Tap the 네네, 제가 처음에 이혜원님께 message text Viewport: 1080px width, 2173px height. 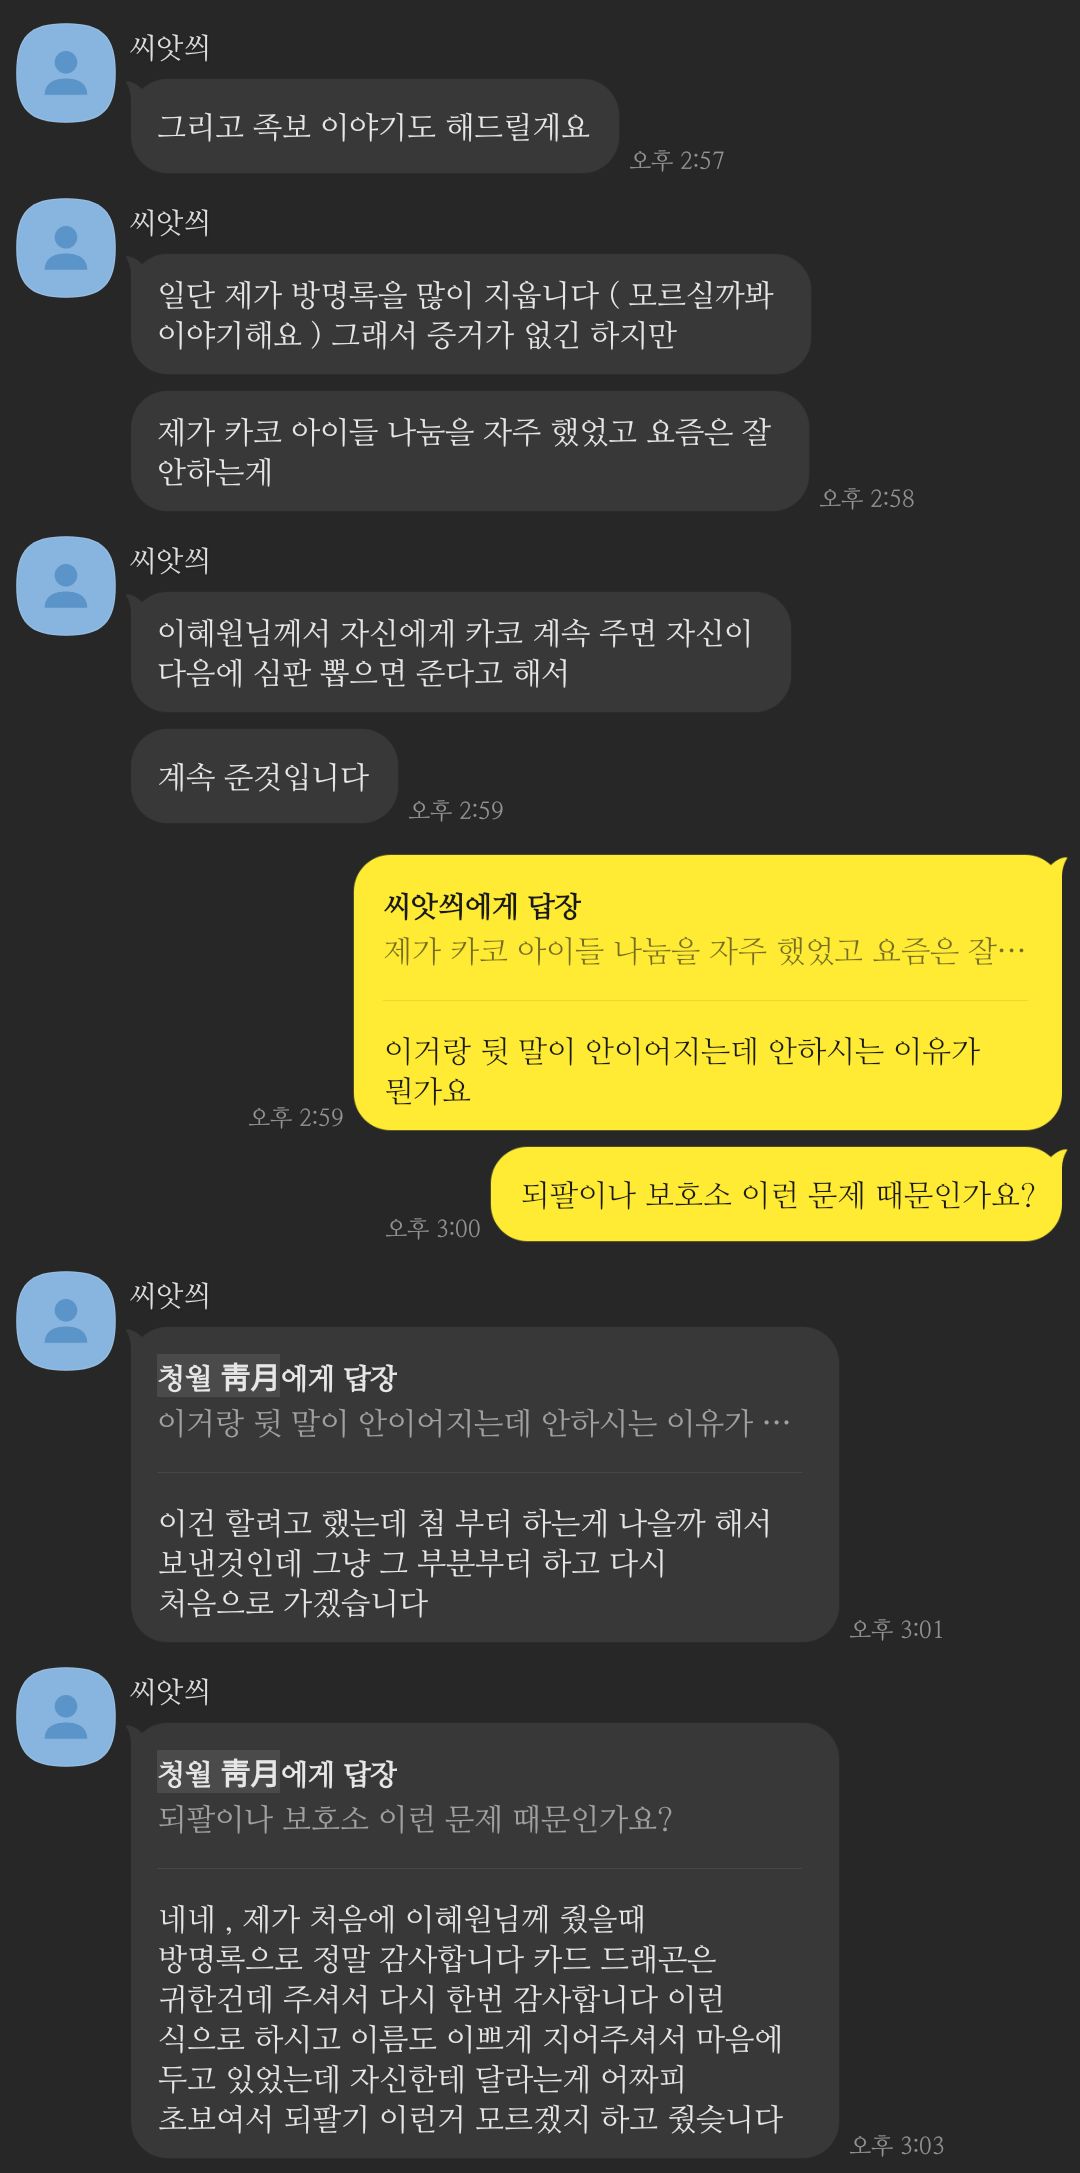[x=470, y=2018]
